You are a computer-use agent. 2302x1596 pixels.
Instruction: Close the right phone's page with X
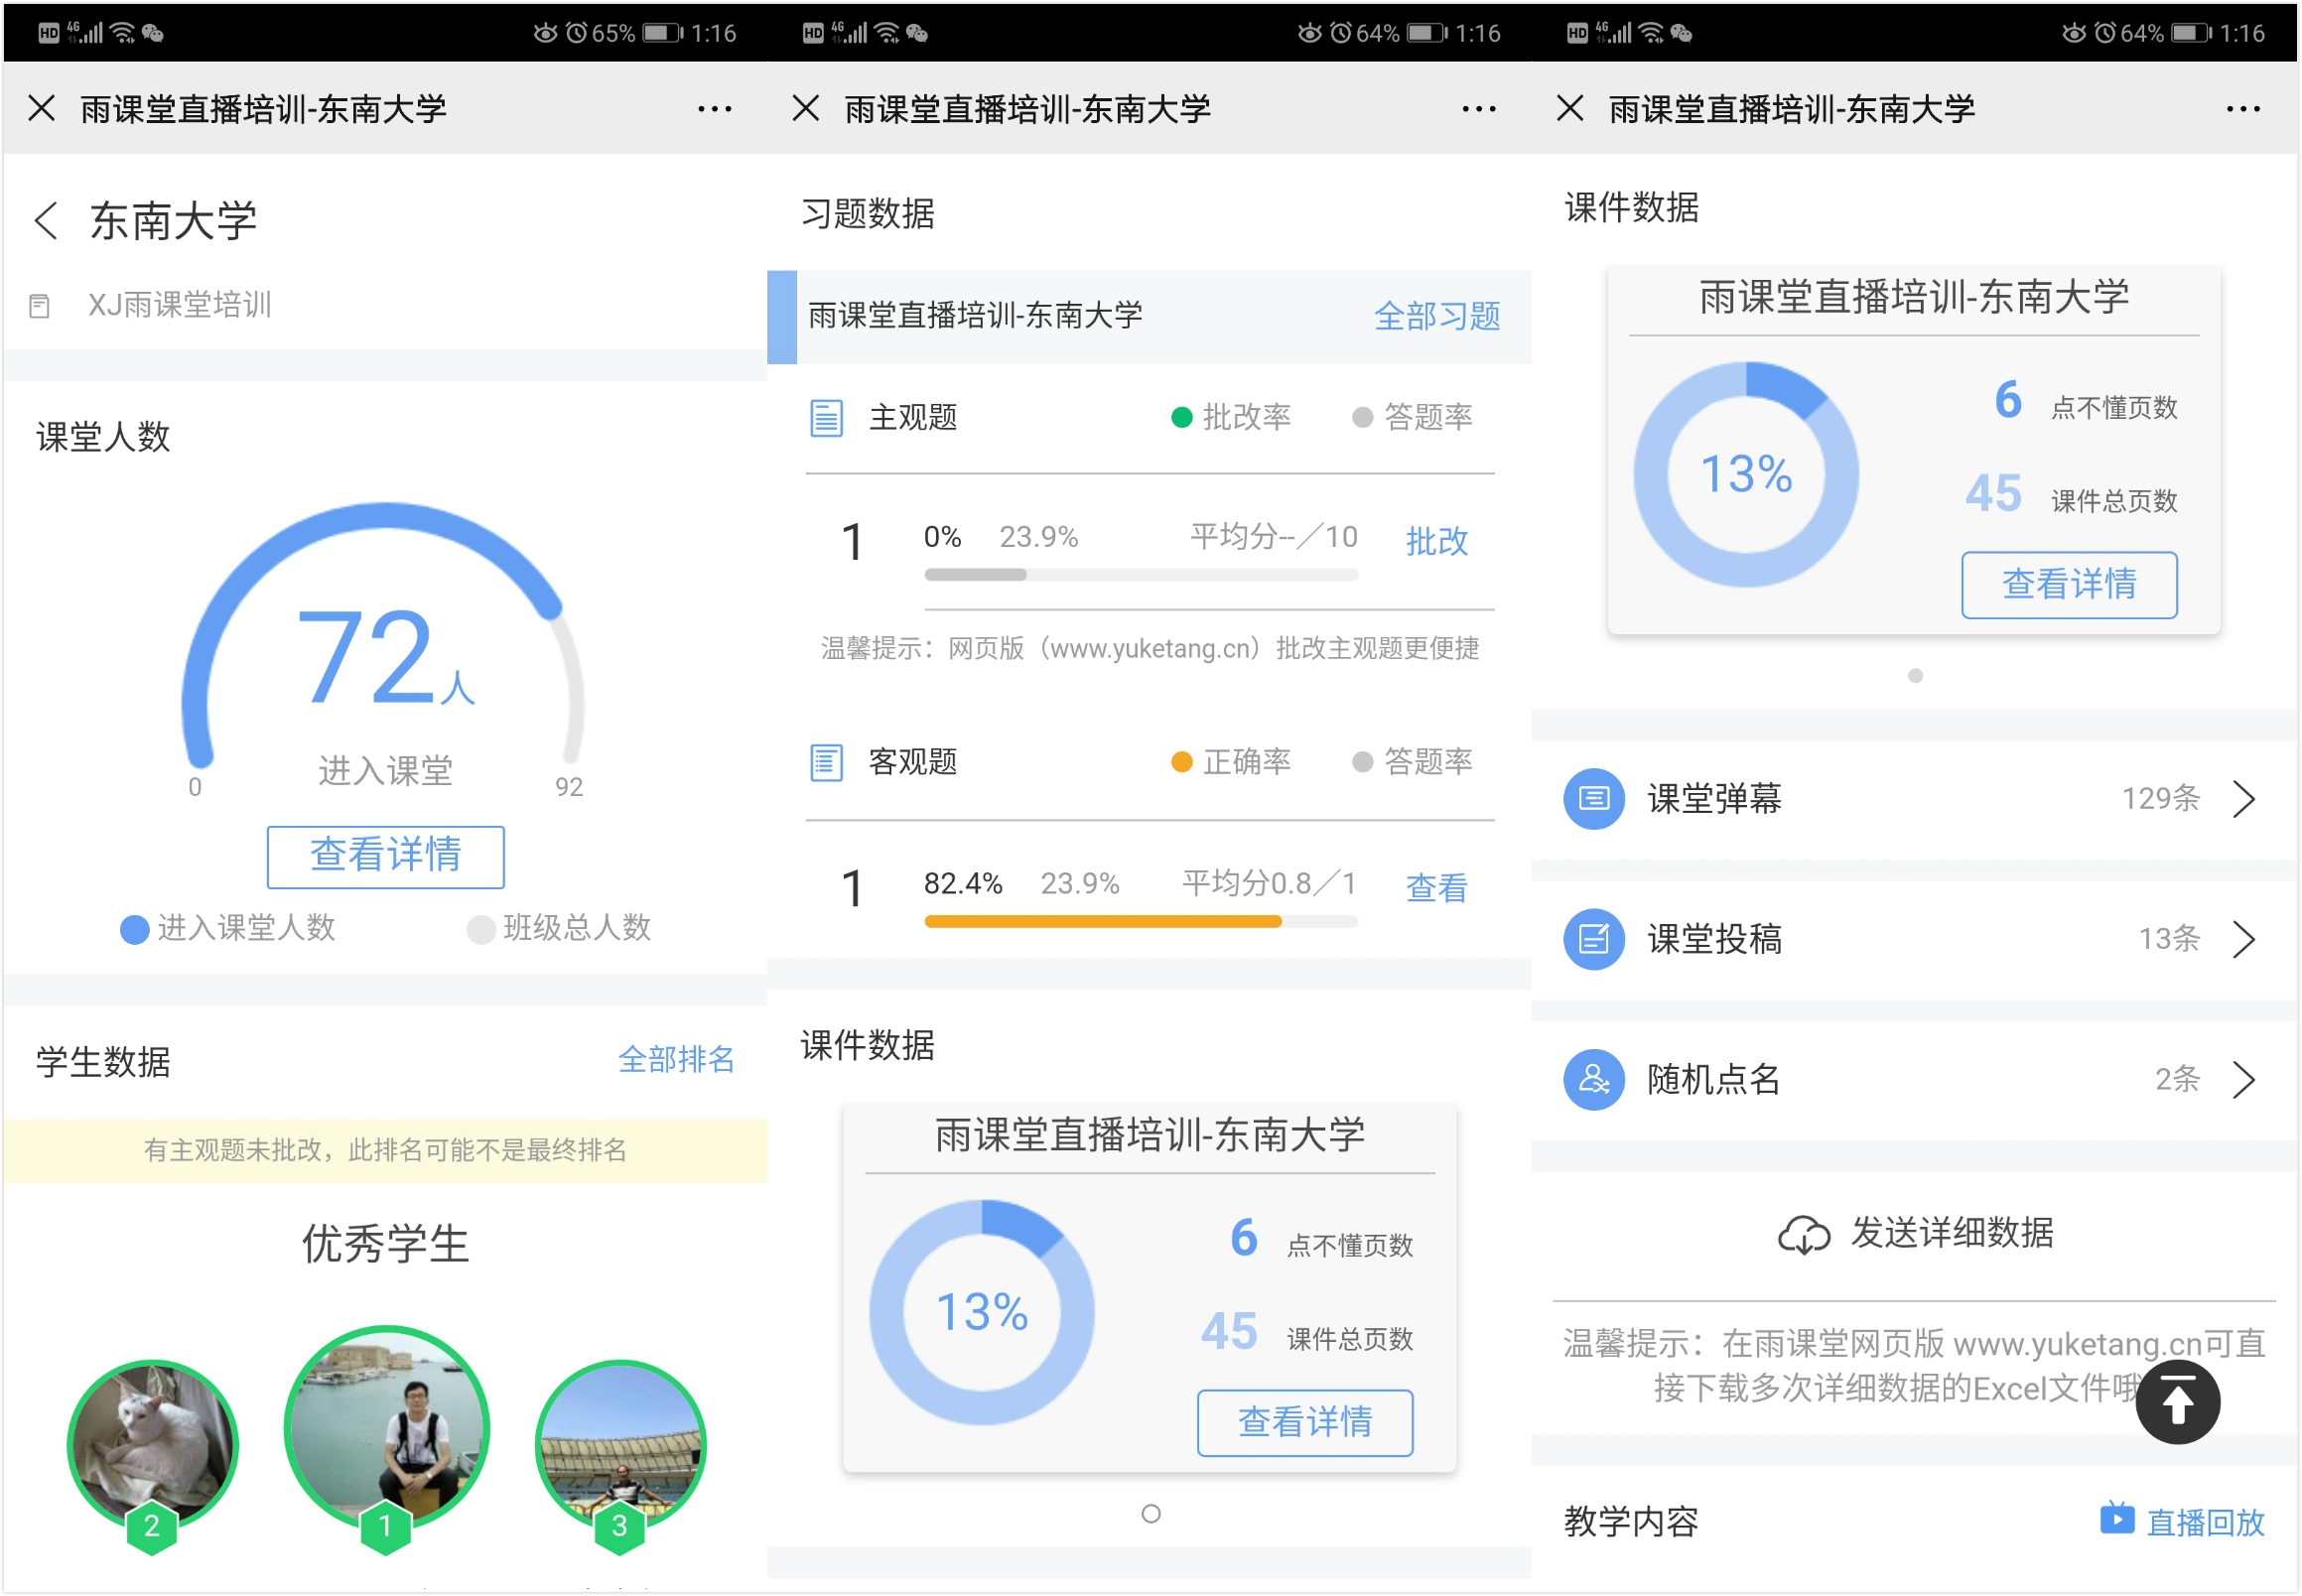(x=1570, y=108)
